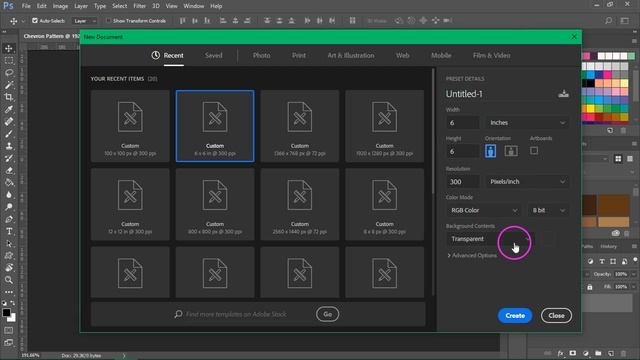Toggle the Auto-Select checkbox
Screen dimensions: 640x360
35,20
